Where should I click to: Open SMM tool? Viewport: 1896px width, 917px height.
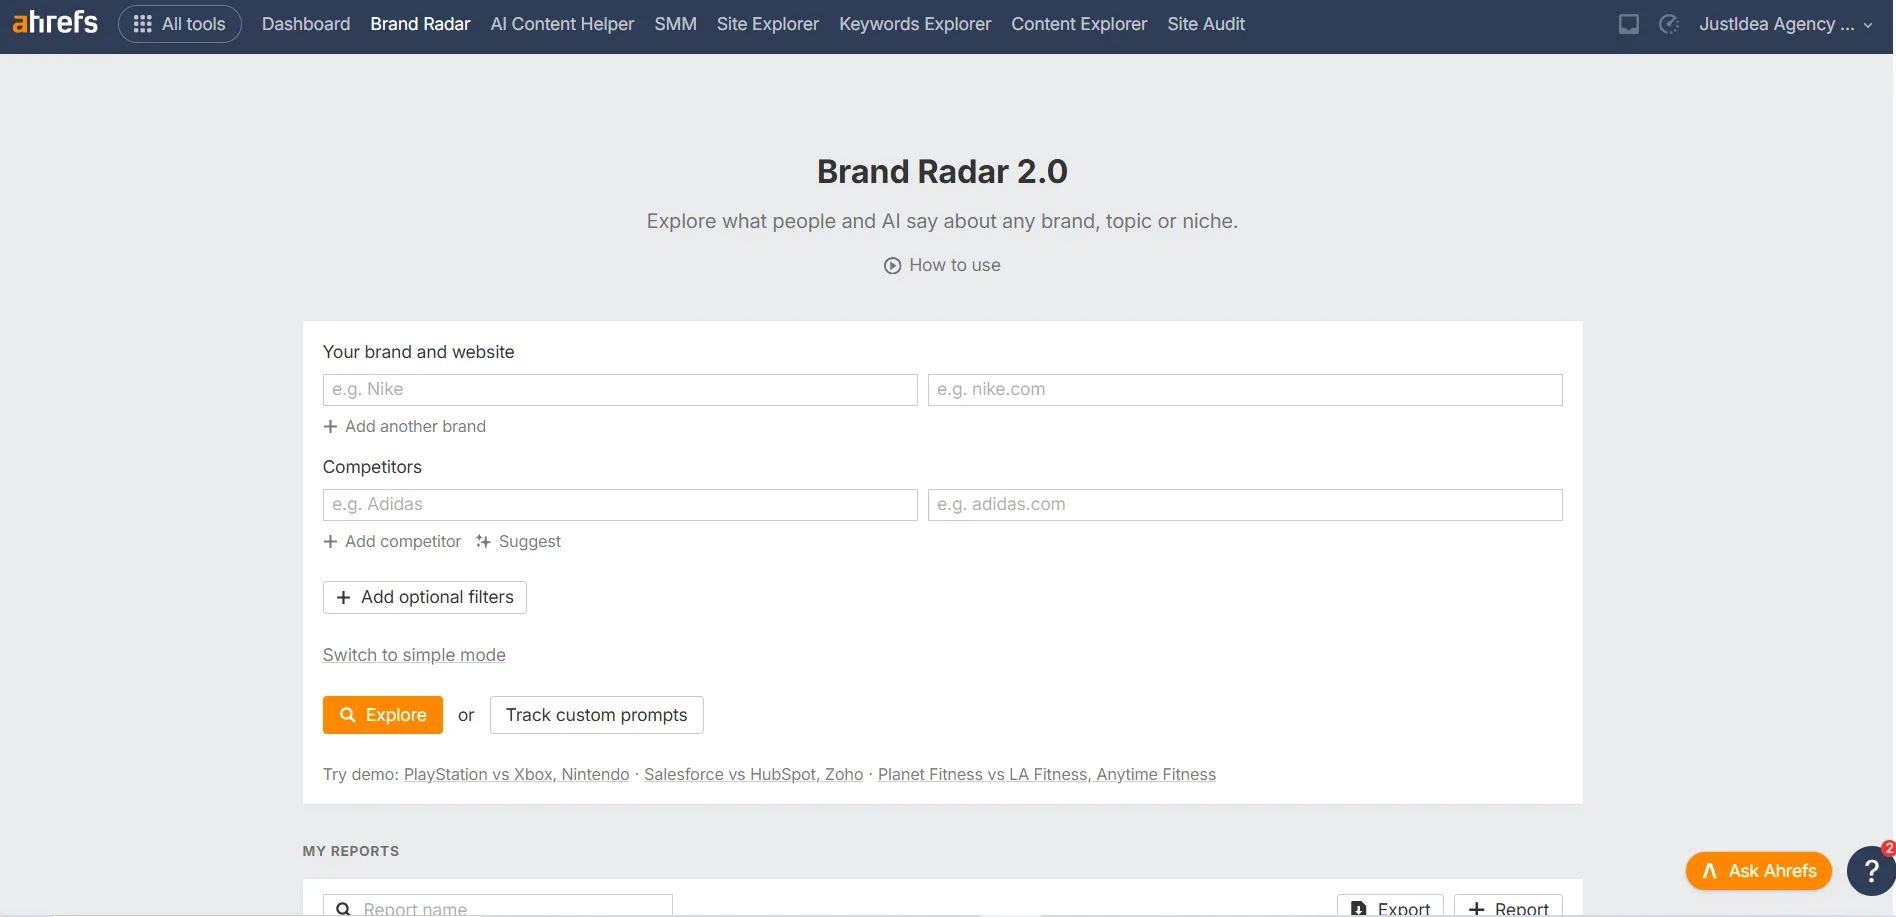675,24
